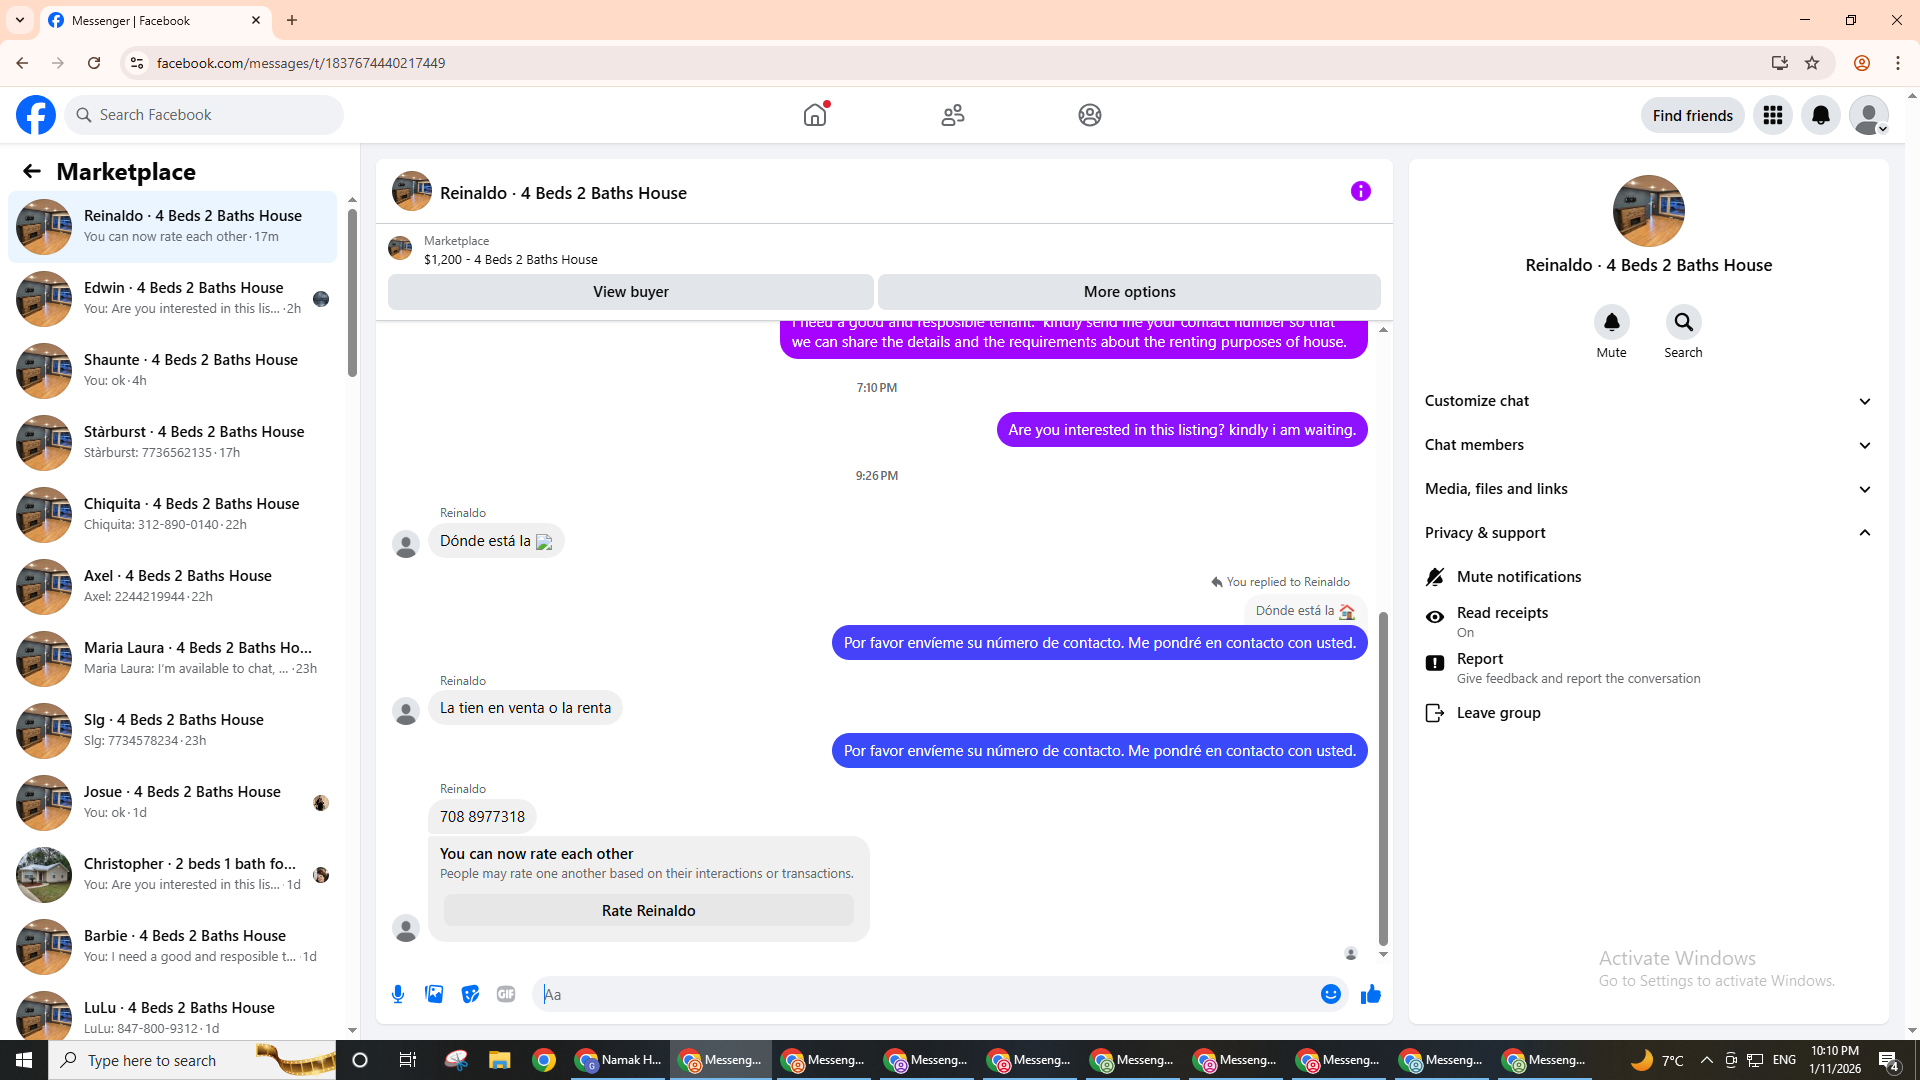Mute this chat using the bell icon
This screenshot has width=1920, height=1080.
click(1612, 322)
